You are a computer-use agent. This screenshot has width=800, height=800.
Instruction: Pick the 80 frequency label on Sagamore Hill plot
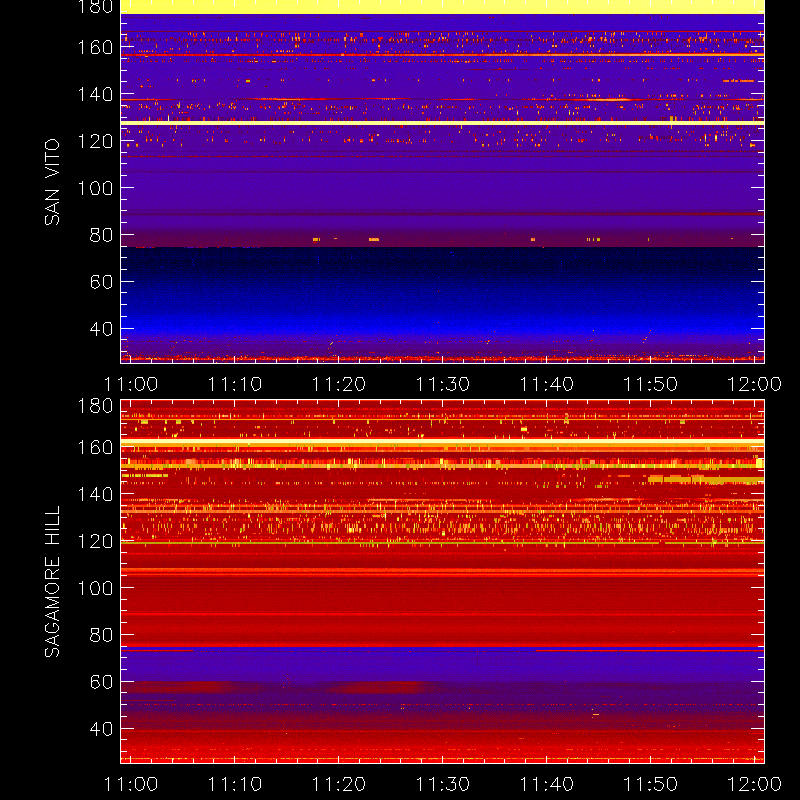pos(101,635)
